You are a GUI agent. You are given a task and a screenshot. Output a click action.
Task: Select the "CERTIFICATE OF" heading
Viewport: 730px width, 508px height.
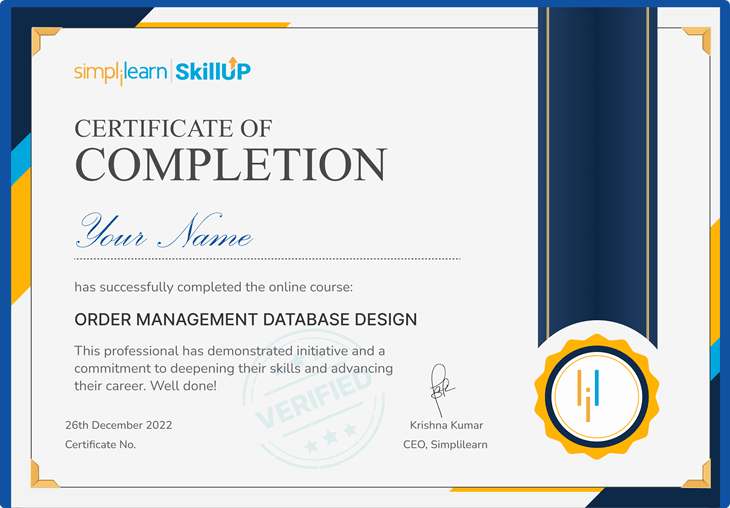(x=173, y=129)
